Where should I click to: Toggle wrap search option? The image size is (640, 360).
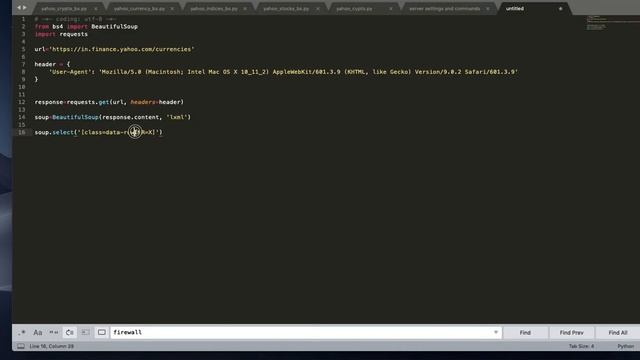pos(69,333)
